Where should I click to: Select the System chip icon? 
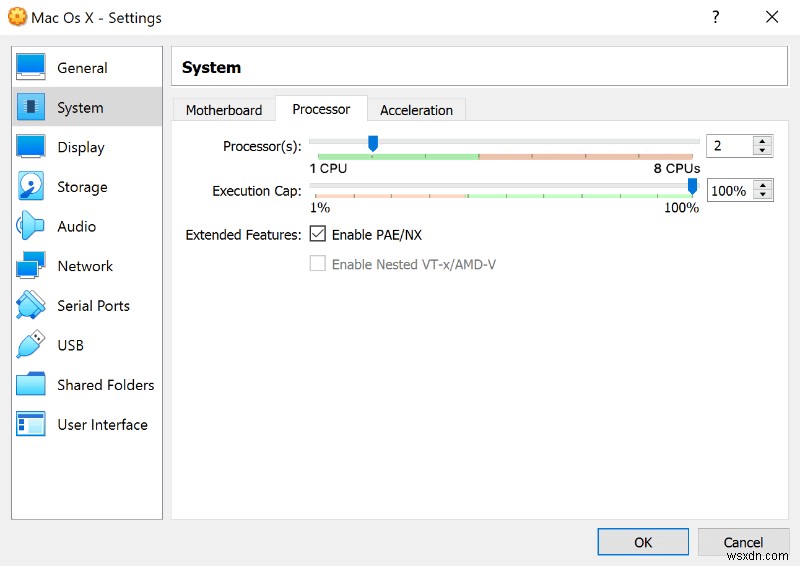[x=31, y=107]
